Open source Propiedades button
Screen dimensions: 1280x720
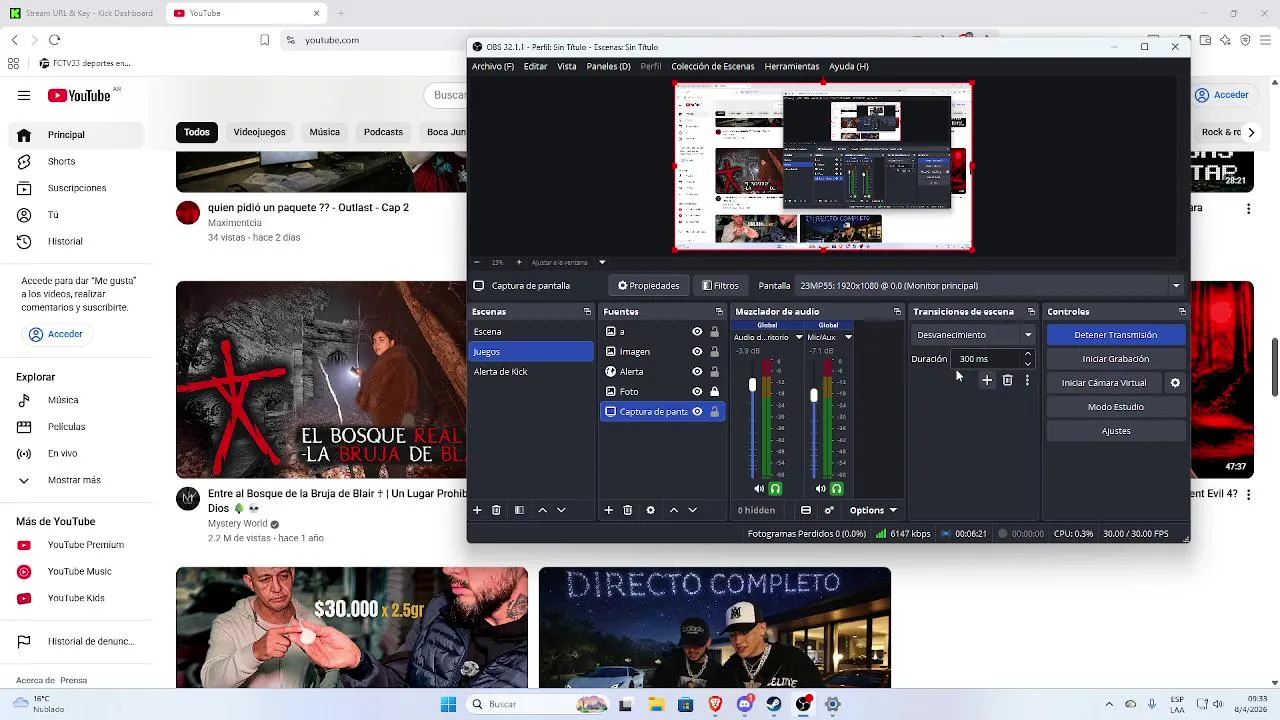coord(649,286)
